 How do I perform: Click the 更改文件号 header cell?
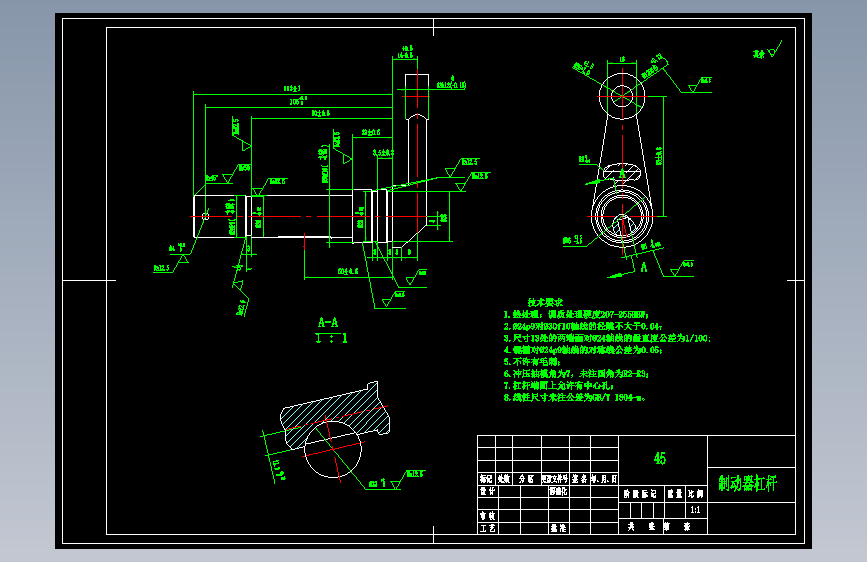555,478
